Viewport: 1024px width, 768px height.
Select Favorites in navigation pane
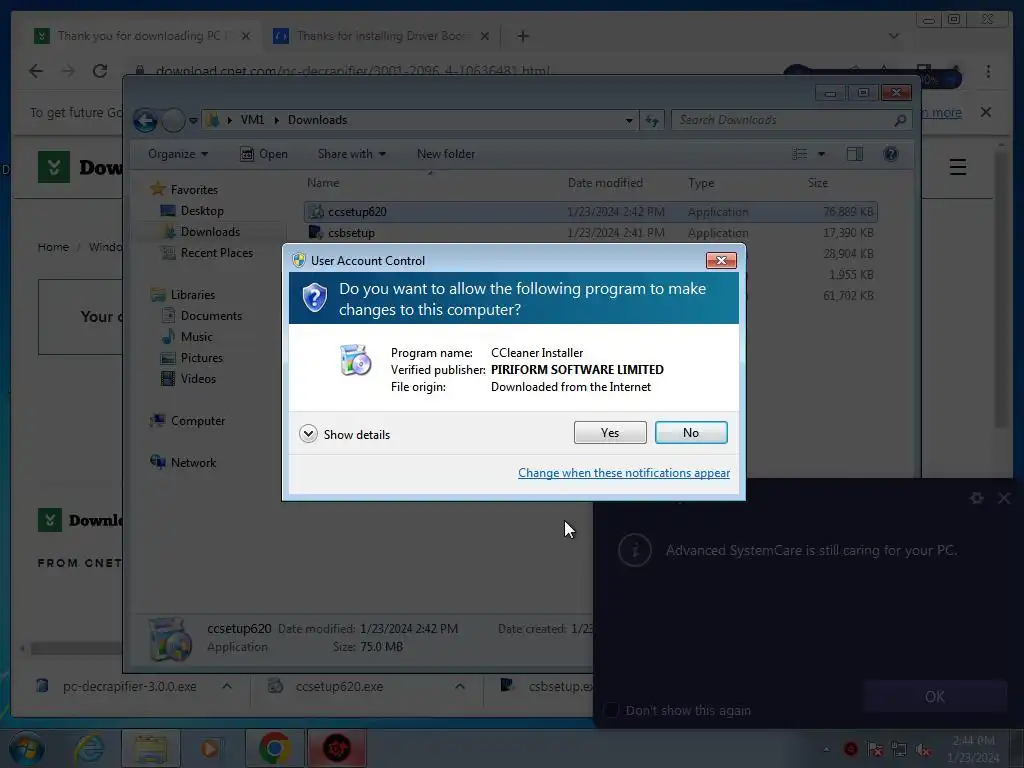click(x=185, y=189)
